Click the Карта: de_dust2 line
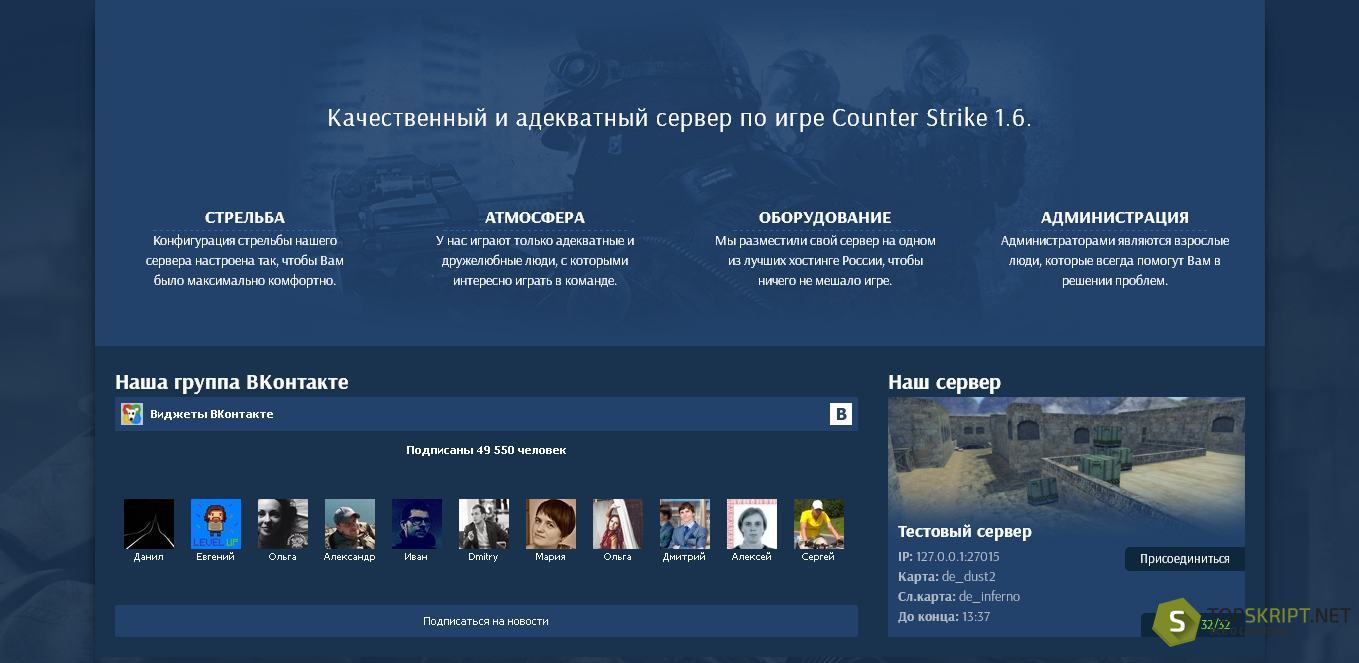 (x=947, y=577)
